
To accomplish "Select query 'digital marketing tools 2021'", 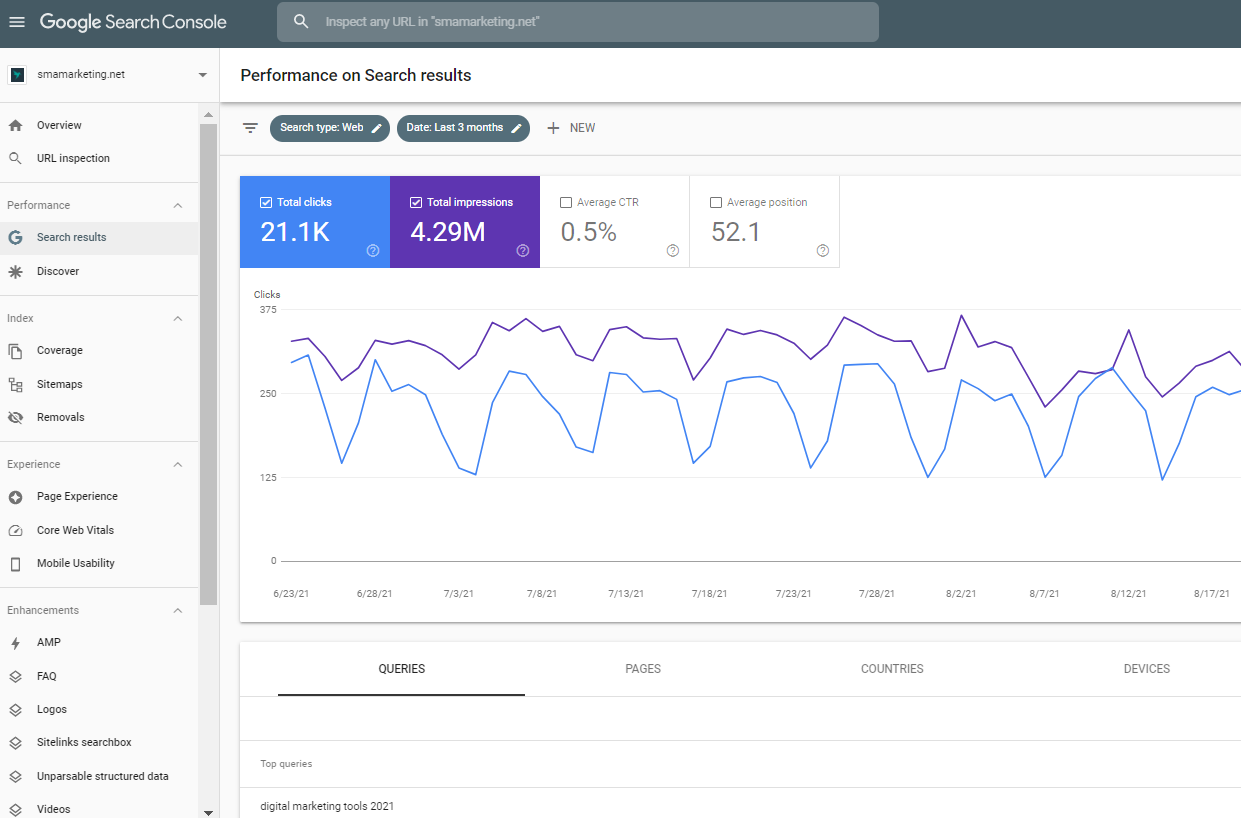I will pos(327,806).
